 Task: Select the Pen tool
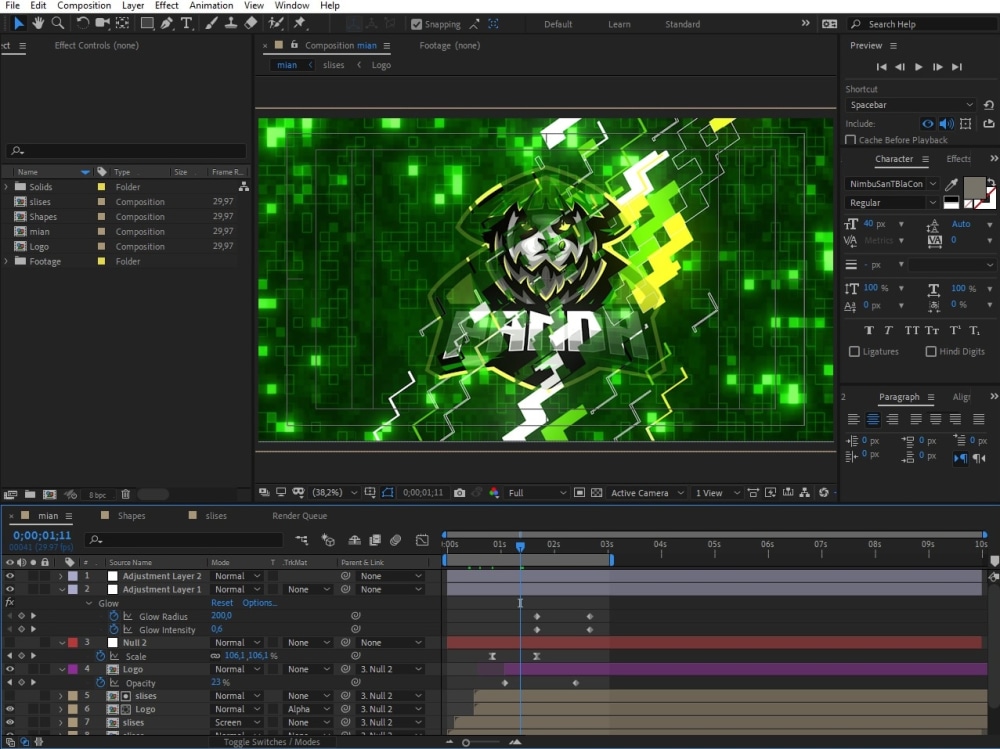(x=166, y=24)
